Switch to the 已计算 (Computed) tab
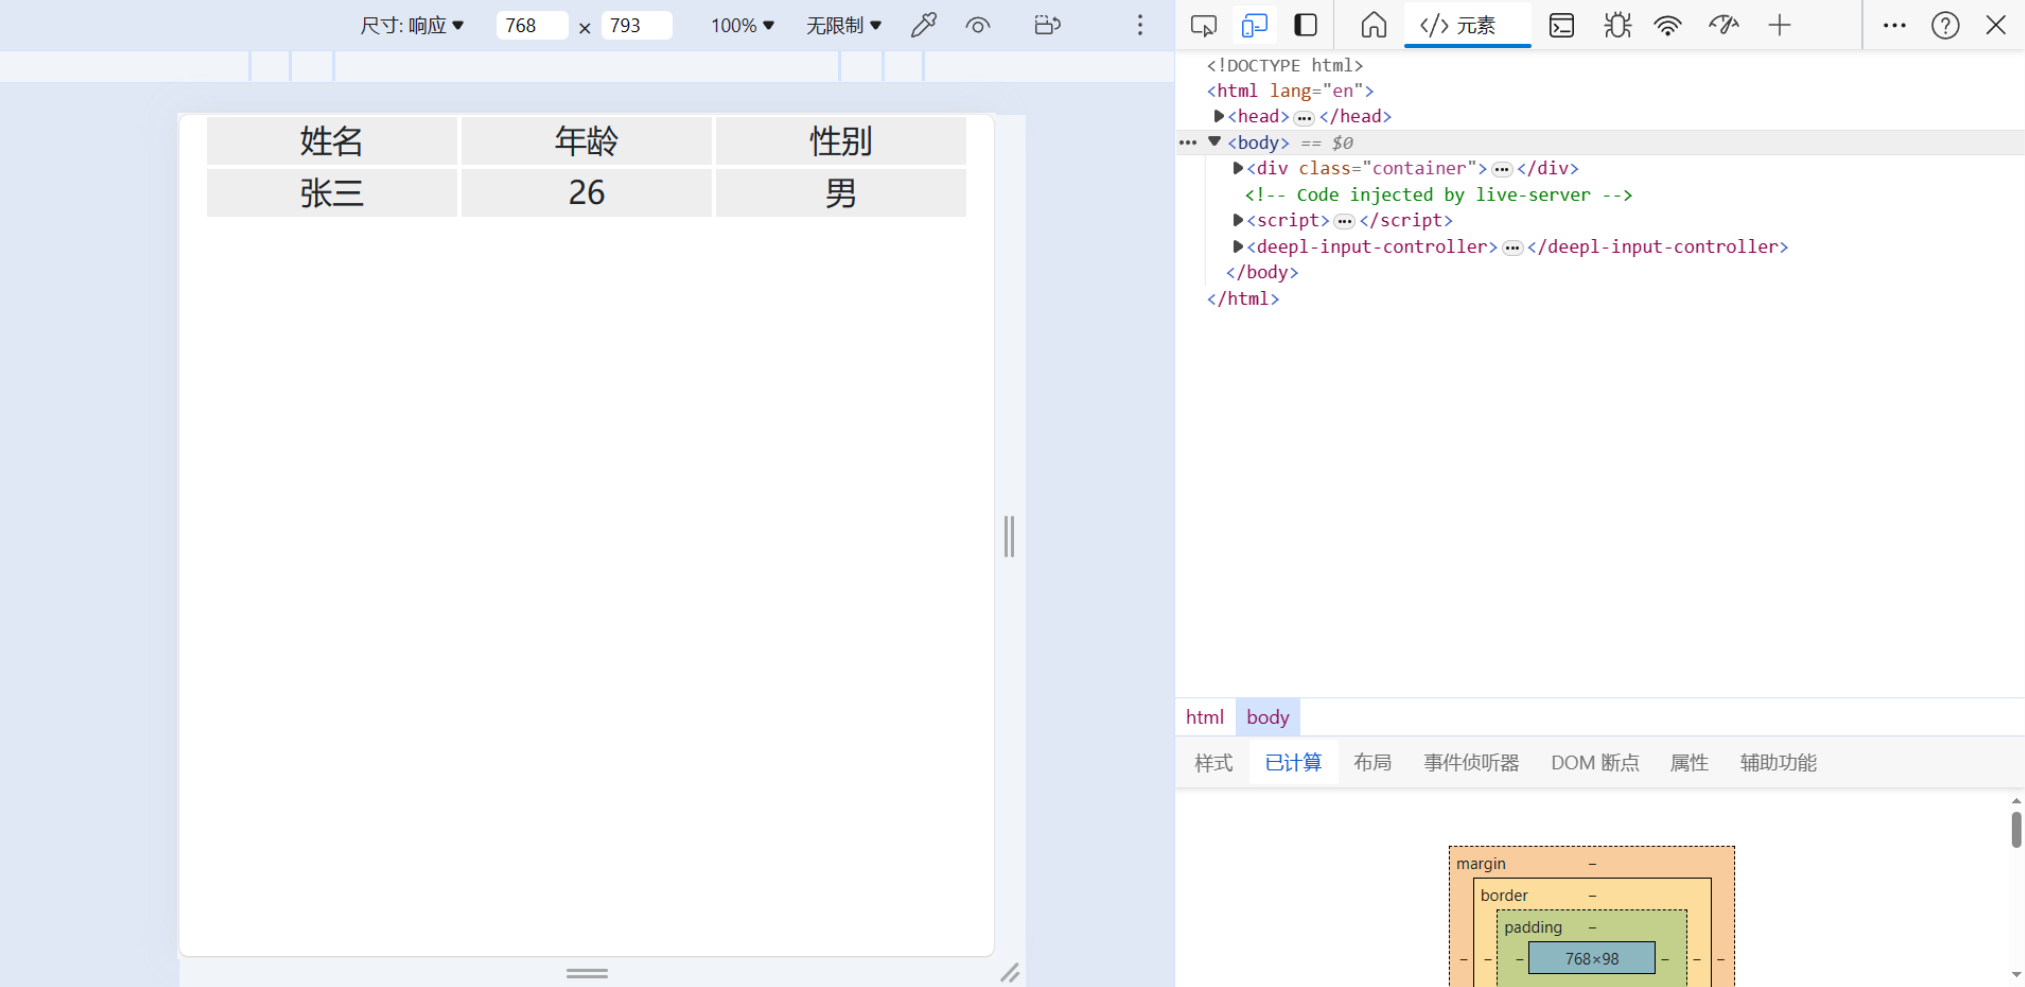Image resolution: width=2025 pixels, height=987 pixels. pyautogui.click(x=1293, y=763)
